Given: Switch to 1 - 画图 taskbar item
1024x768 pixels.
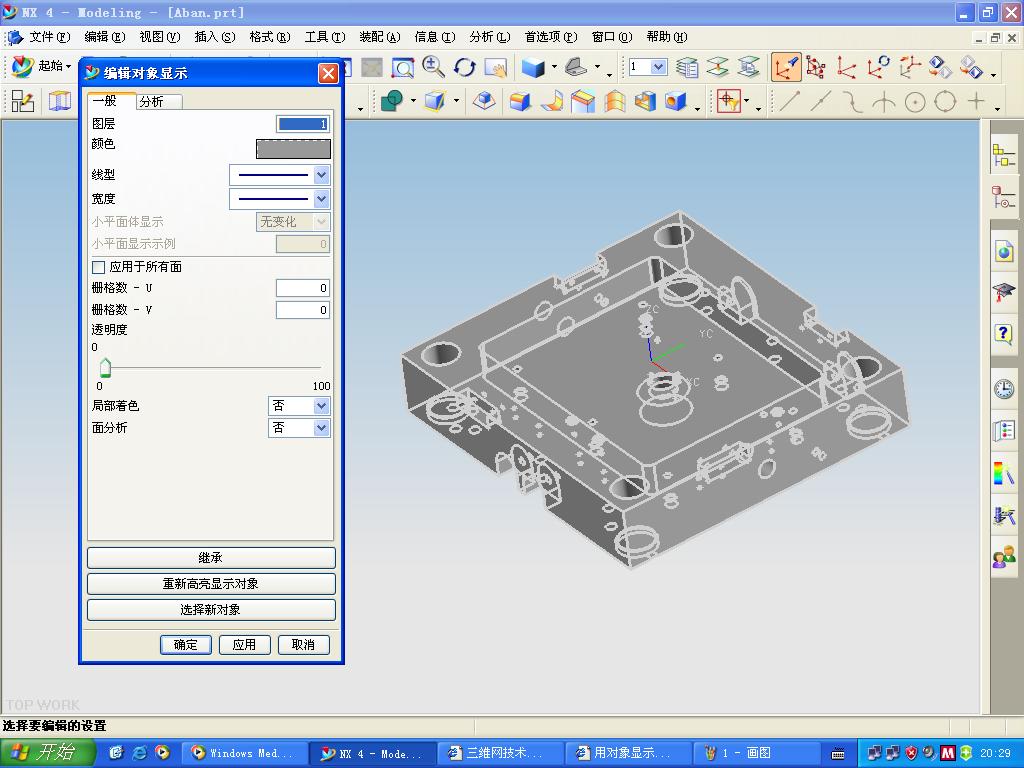Looking at the screenshot, I should [758, 754].
